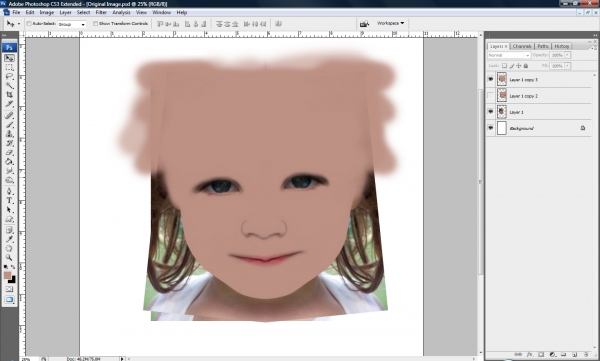Viewport: 600px width, 361px height.
Task: Swap foreground and background colors
Action: pos(13,267)
